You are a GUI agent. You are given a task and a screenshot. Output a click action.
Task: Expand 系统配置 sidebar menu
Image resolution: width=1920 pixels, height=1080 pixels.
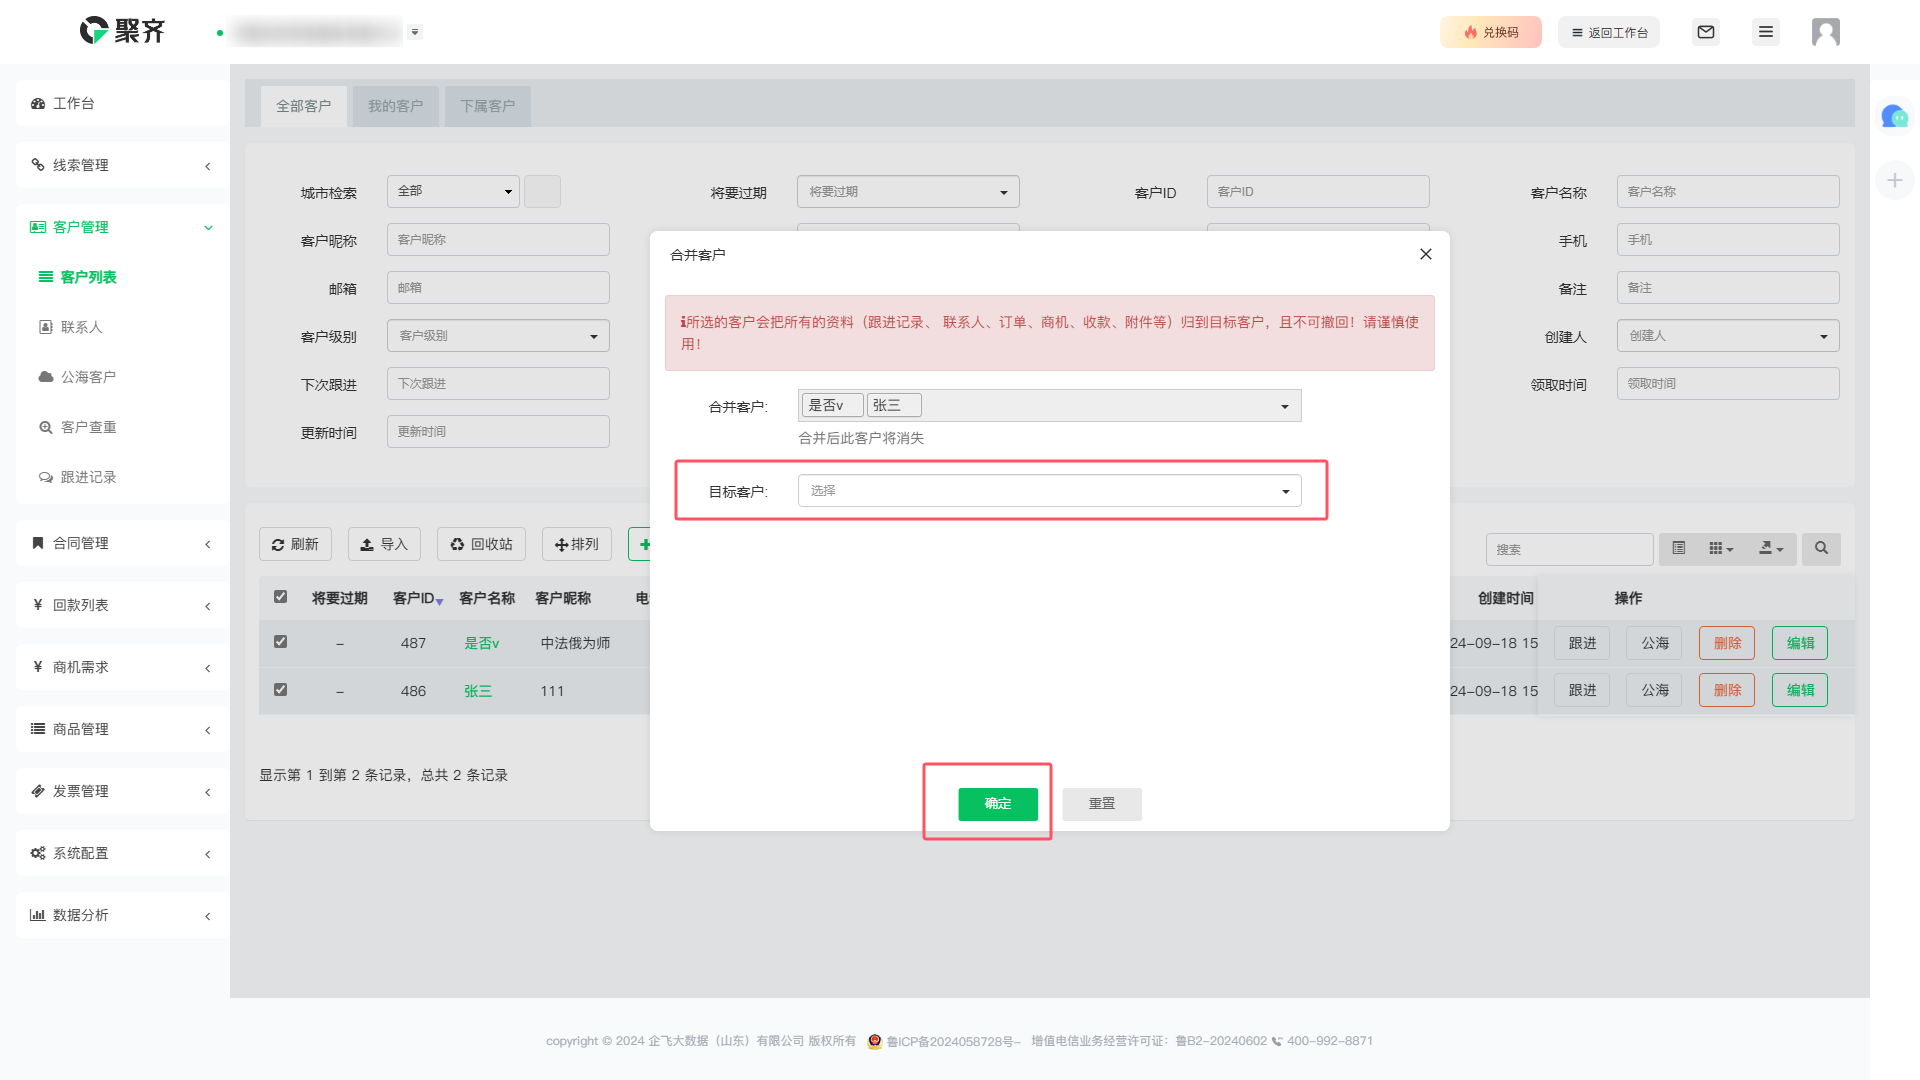point(122,853)
